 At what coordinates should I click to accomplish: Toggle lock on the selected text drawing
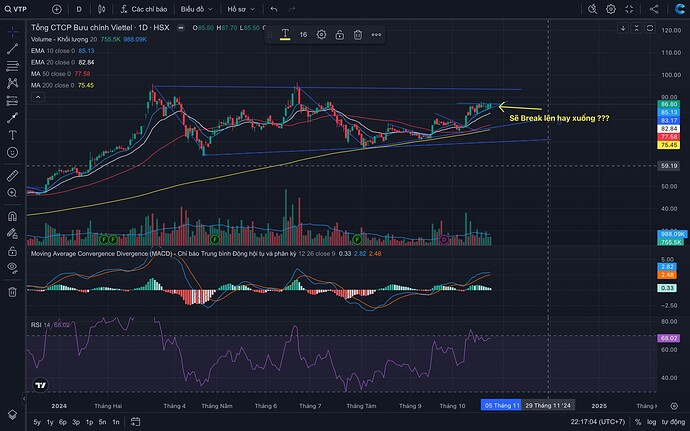click(x=339, y=34)
